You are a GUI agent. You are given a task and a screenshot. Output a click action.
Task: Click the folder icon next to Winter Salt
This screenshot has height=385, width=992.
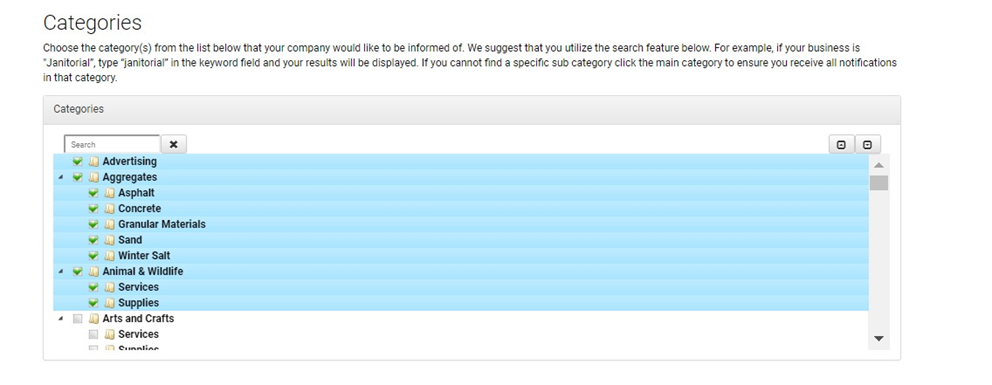[x=109, y=255]
